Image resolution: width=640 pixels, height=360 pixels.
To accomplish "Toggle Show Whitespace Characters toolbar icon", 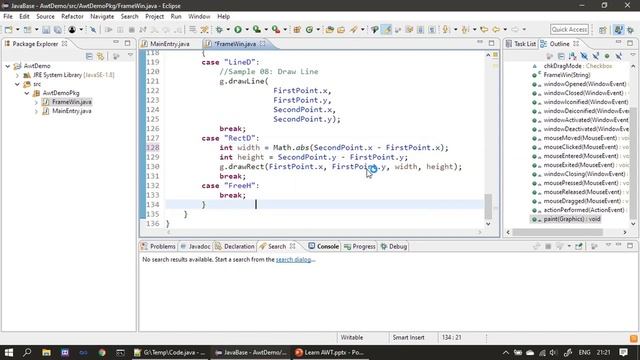I will point(432,29).
